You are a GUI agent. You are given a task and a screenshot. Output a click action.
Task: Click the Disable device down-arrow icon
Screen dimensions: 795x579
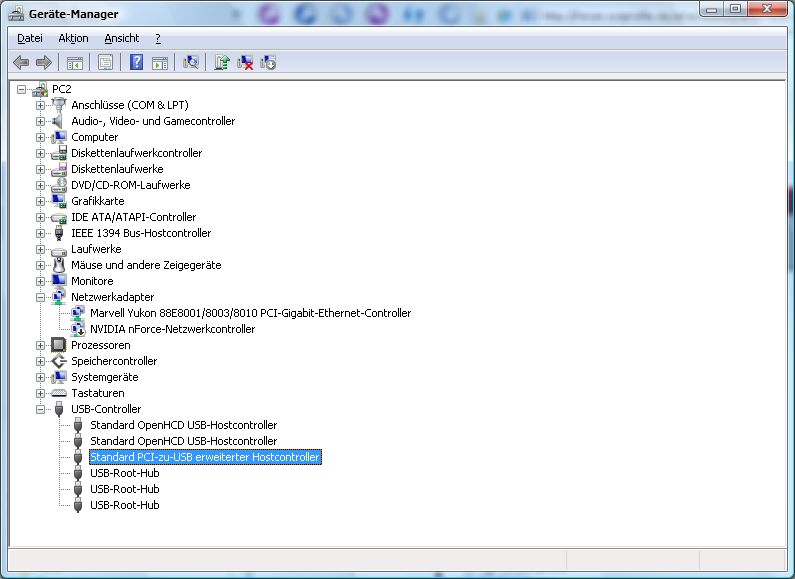(268, 62)
